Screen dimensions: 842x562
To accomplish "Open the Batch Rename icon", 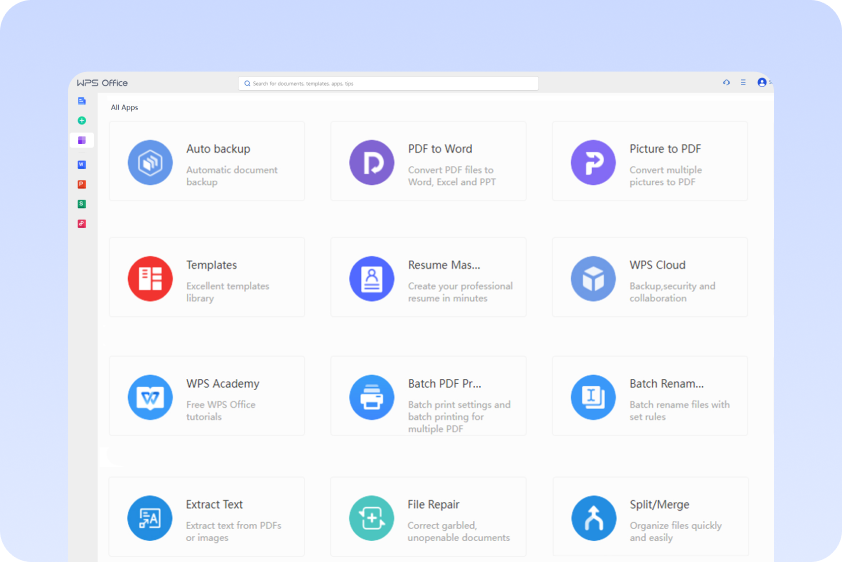I will (593, 397).
